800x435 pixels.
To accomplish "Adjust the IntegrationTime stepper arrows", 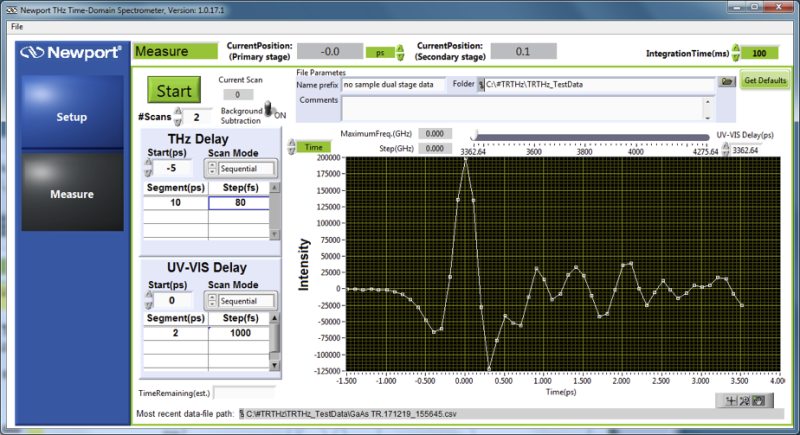I will [738, 53].
